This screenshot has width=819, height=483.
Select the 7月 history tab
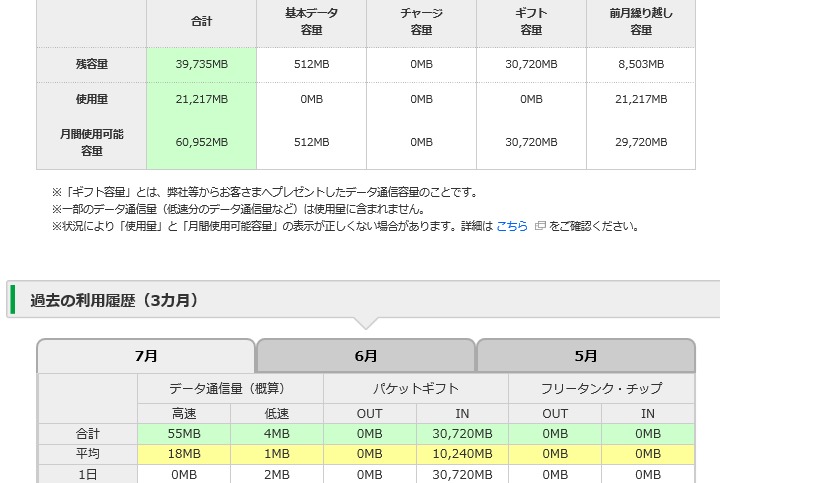(146, 356)
